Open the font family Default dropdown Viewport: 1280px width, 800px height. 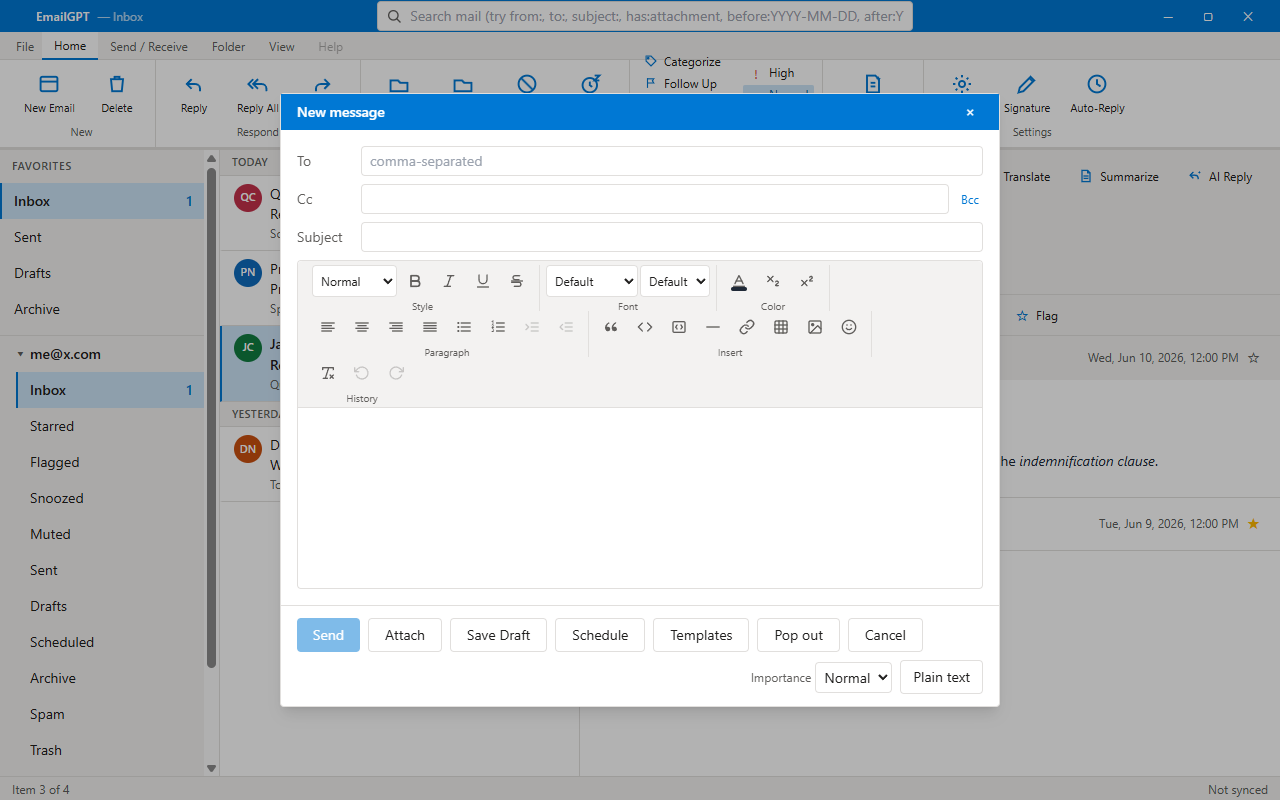tap(592, 281)
